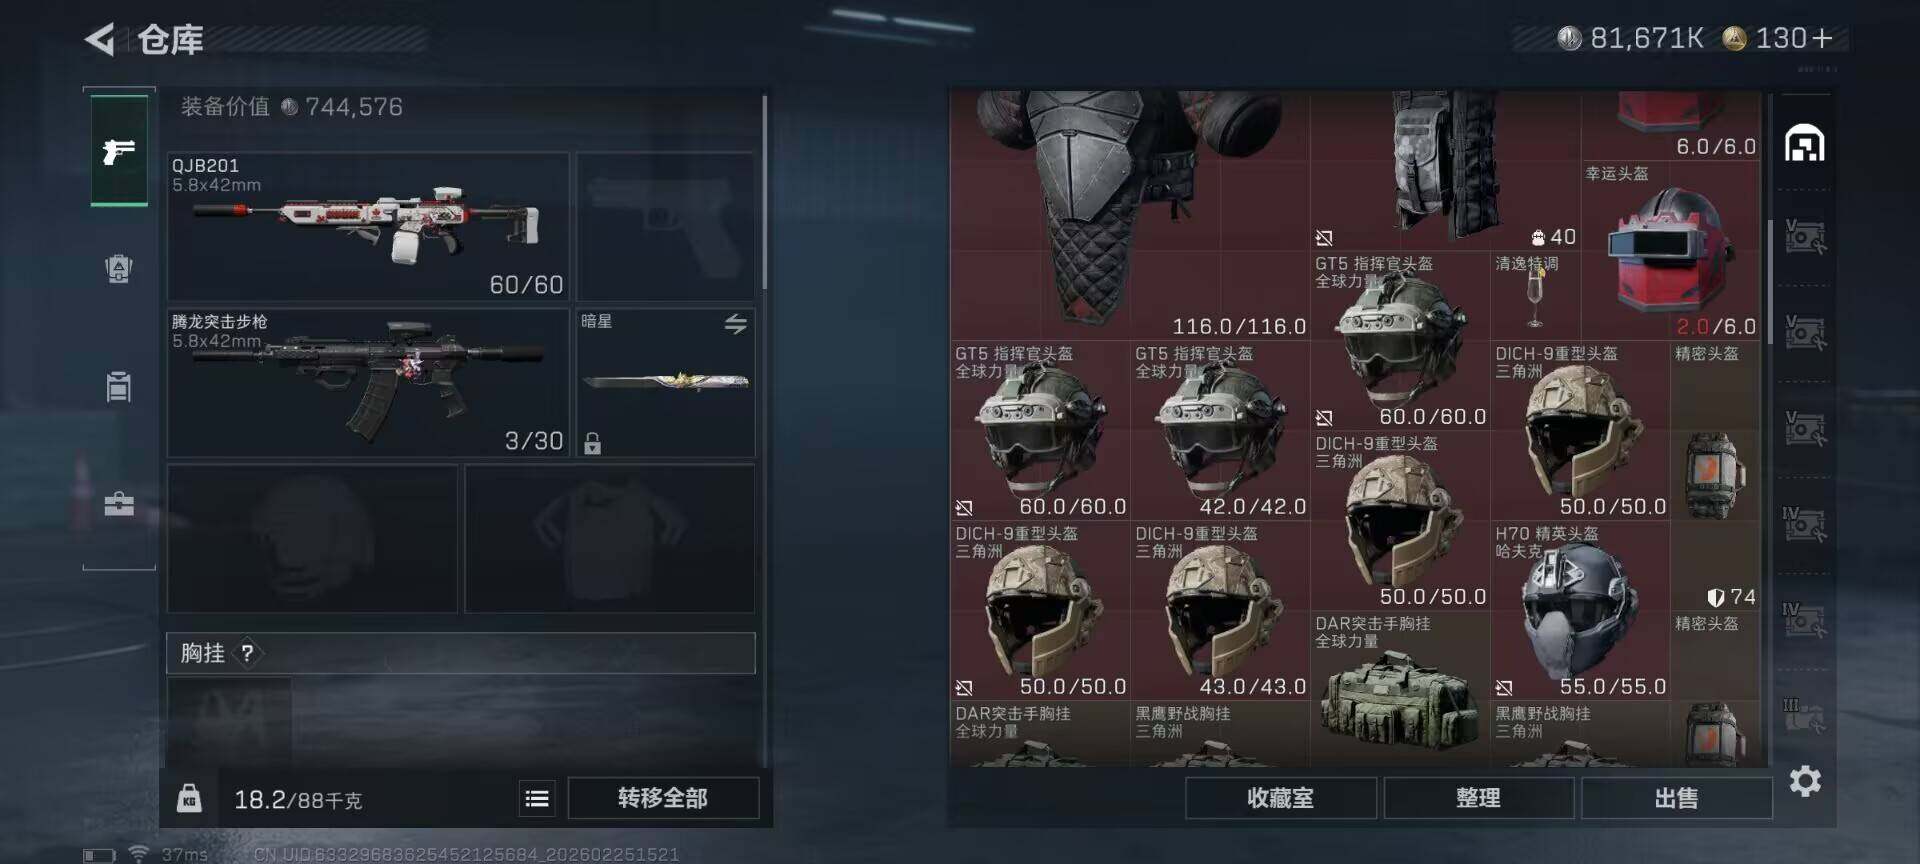Screen dimensions: 1920x864
Task: Open the 收藏室 button
Action: coord(1280,798)
